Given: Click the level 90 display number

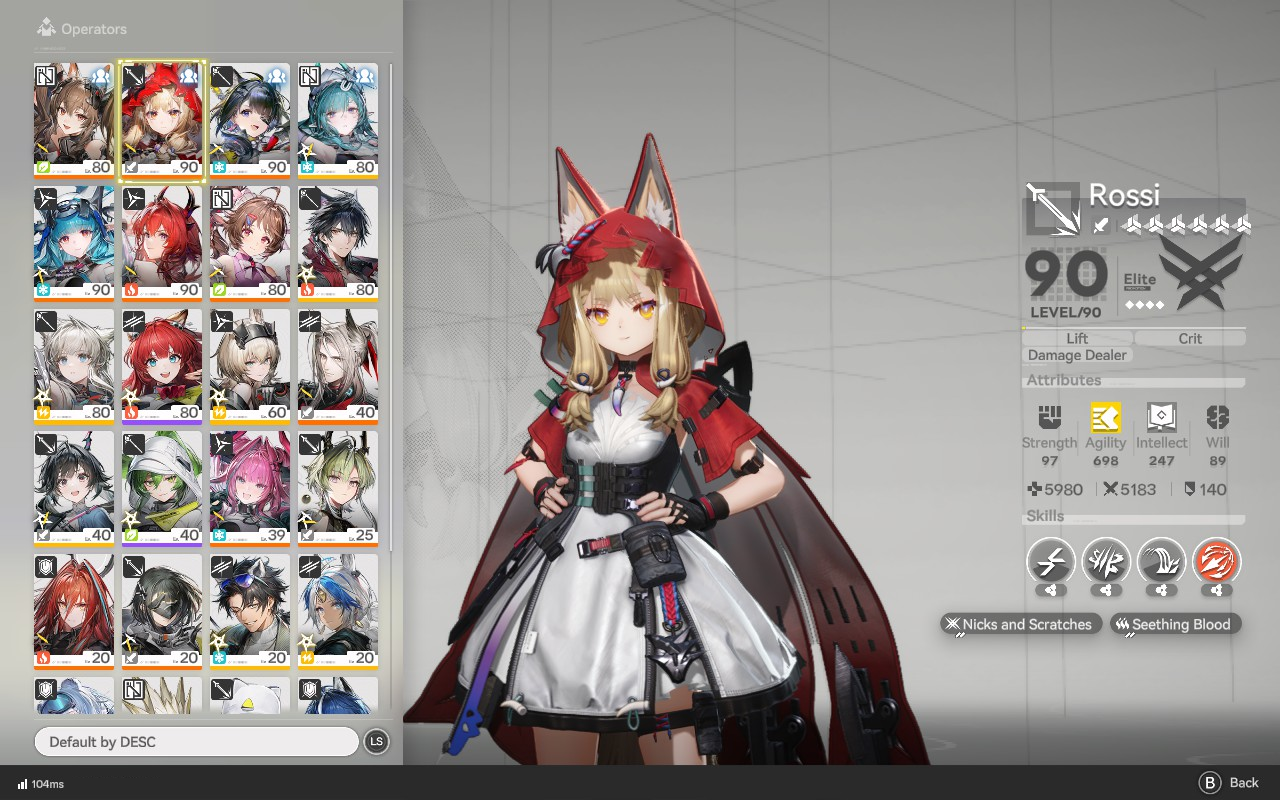Looking at the screenshot, I should click(x=1066, y=274).
